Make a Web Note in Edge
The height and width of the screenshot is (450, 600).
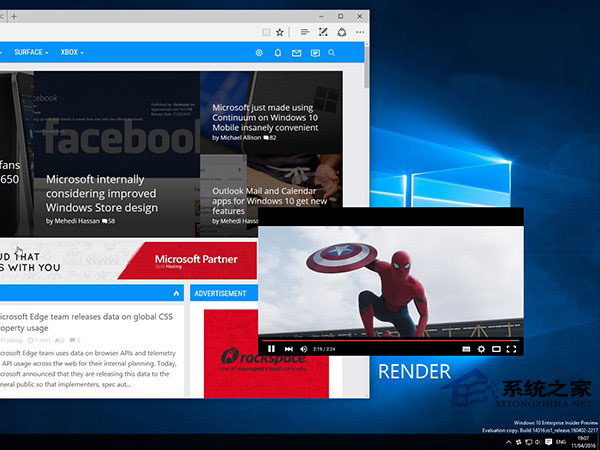click(323, 32)
